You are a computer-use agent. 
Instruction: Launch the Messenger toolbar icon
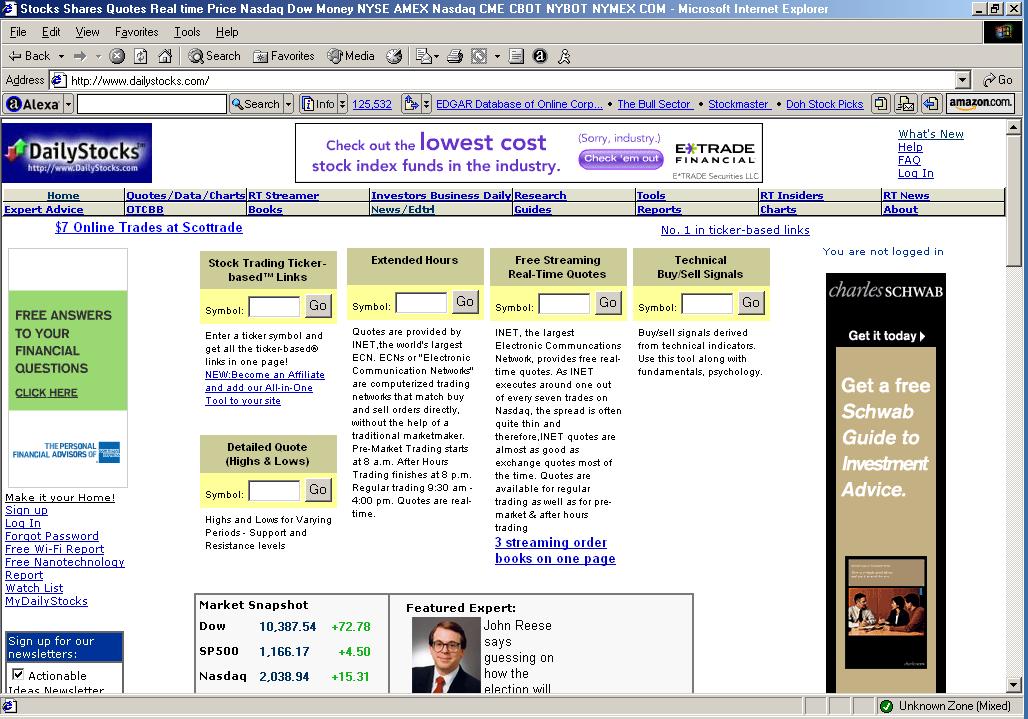click(x=564, y=56)
